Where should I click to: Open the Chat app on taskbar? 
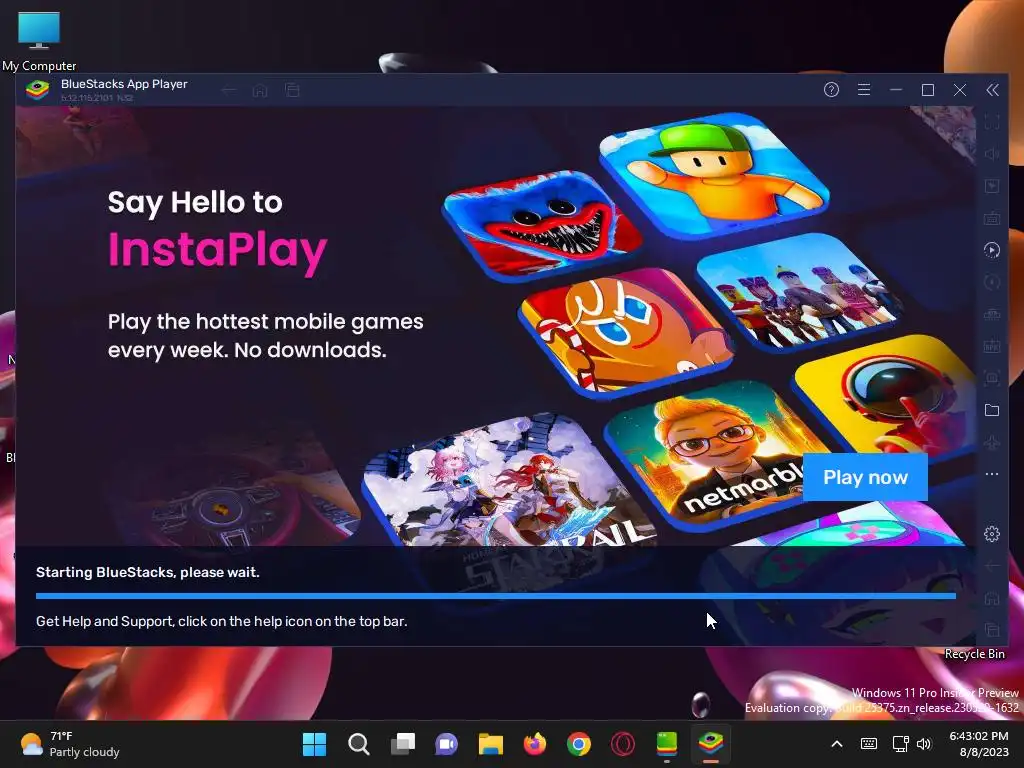coord(447,744)
